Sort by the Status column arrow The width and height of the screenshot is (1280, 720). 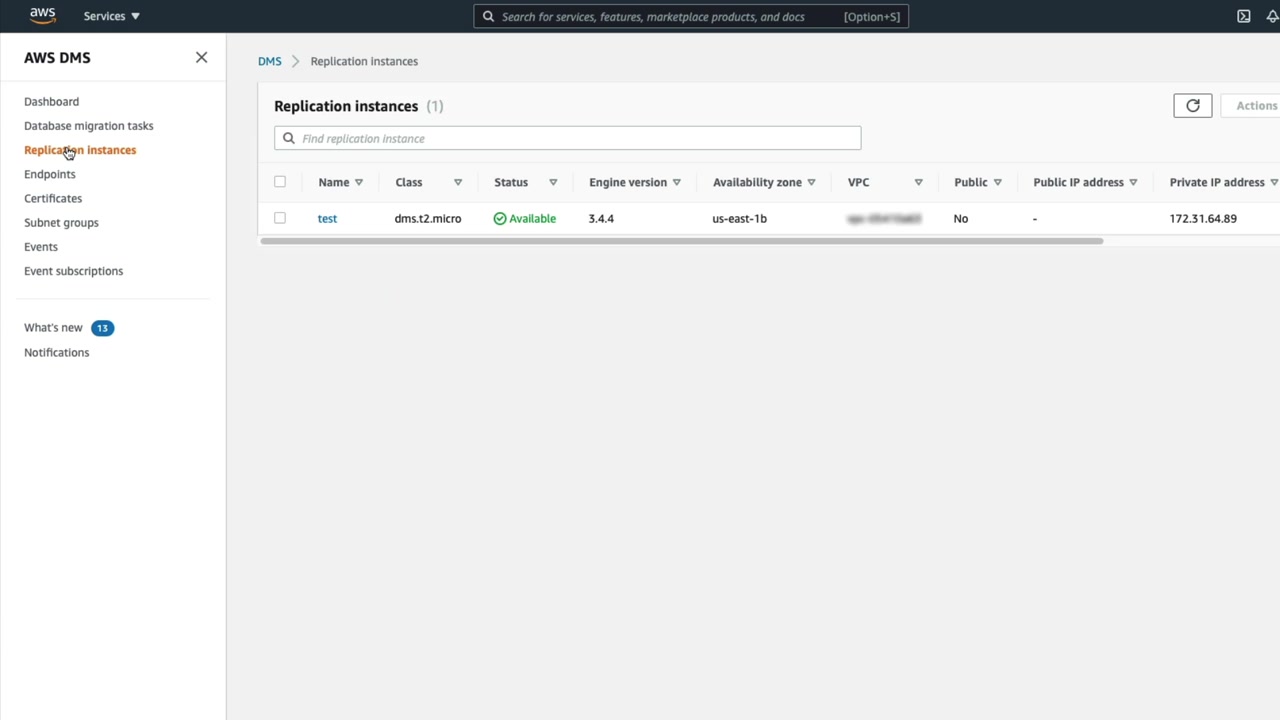coord(553,182)
